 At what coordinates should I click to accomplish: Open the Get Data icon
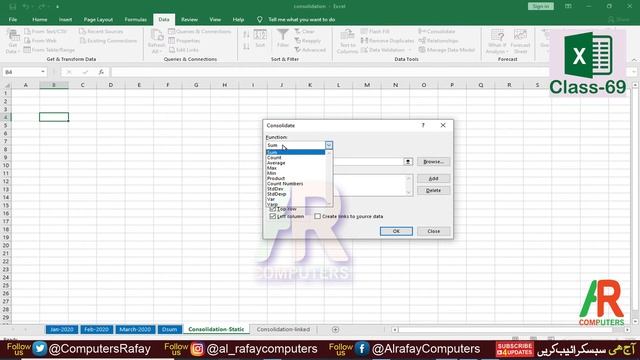(13, 41)
